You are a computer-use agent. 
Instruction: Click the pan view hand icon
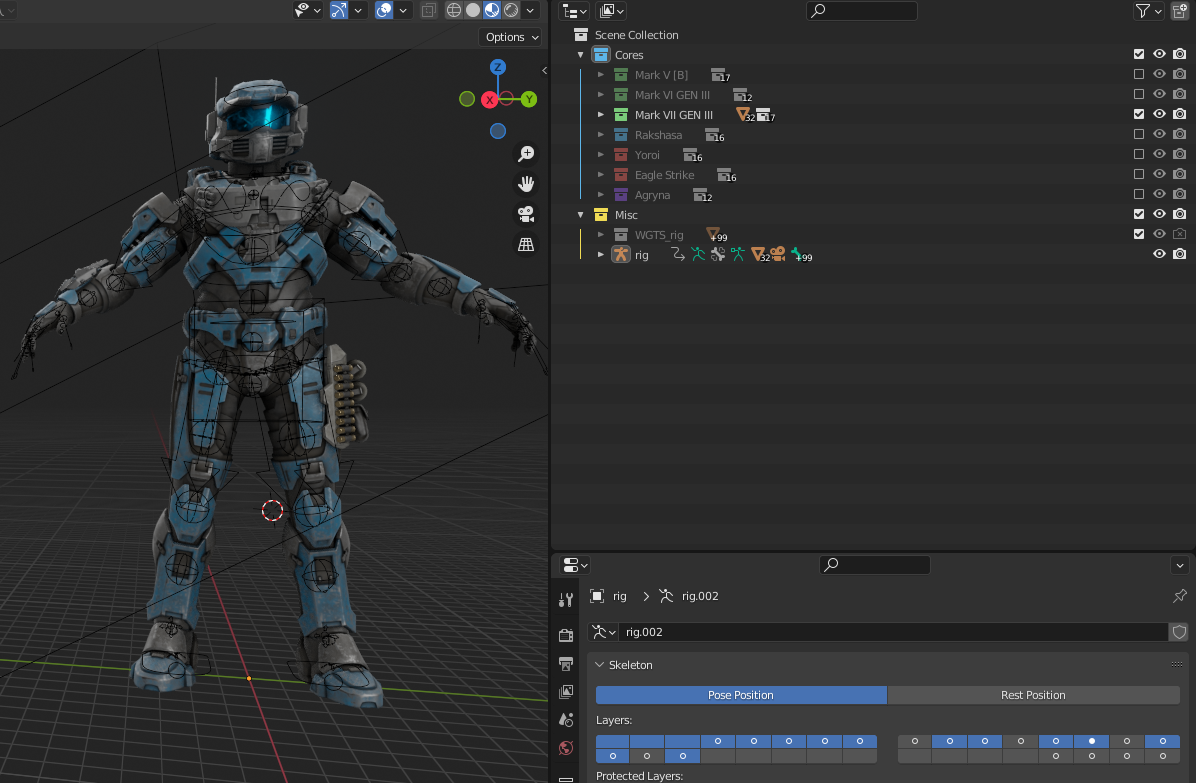click(525, 184)
